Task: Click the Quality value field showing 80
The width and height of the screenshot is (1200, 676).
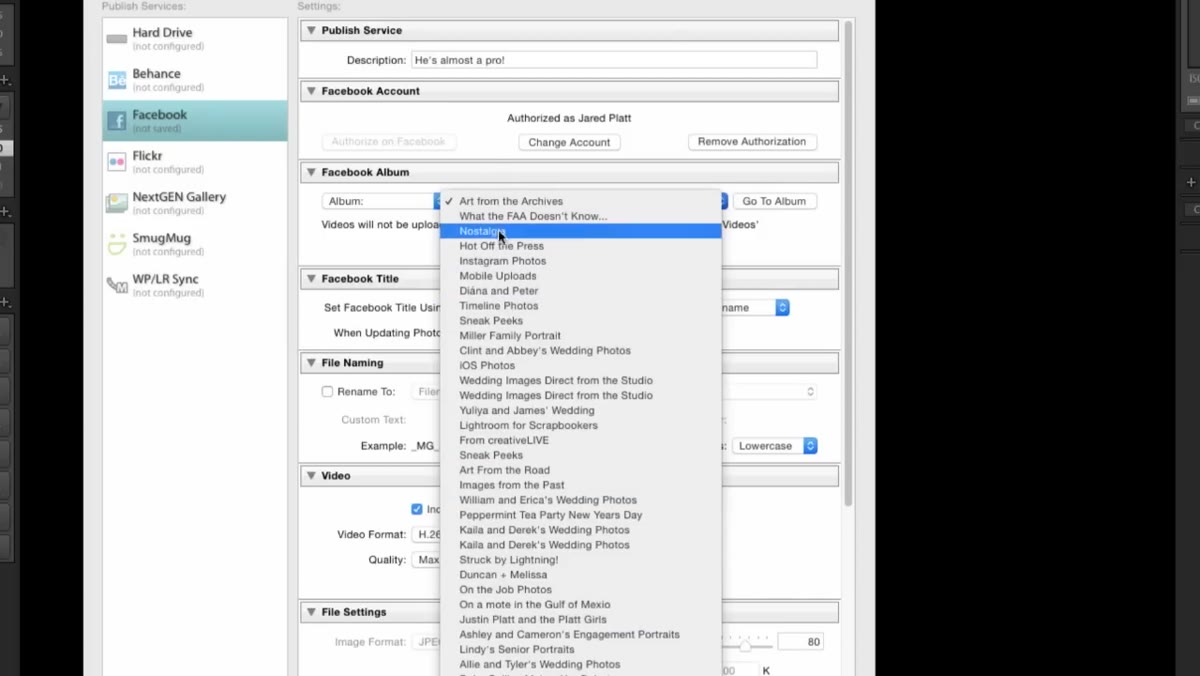Action: point(800,642)
